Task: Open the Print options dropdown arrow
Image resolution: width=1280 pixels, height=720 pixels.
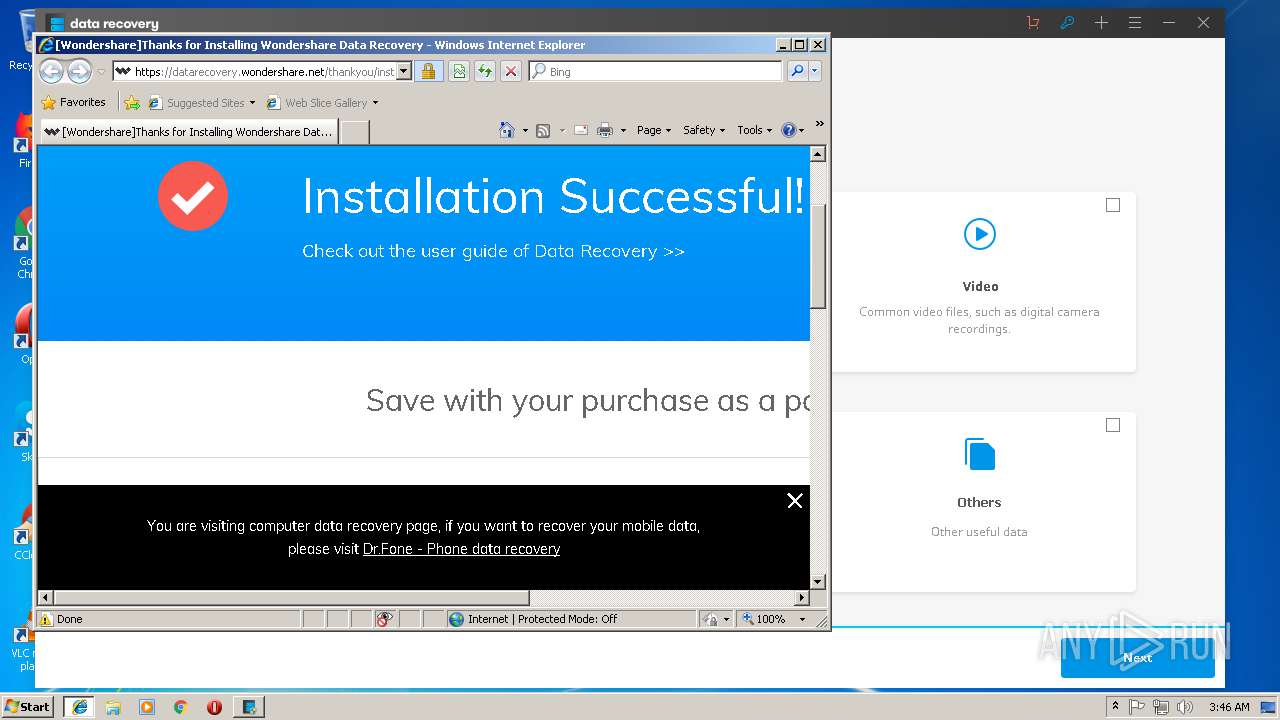Action: click(623, 131)
